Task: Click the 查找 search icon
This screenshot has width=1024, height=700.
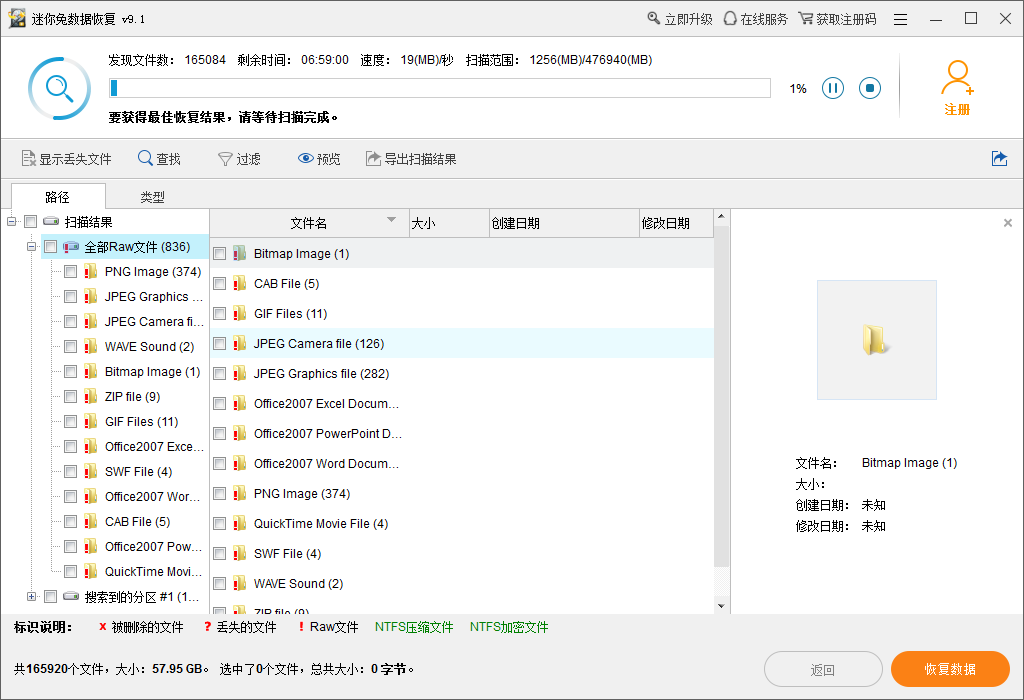Action: point(144,158)
